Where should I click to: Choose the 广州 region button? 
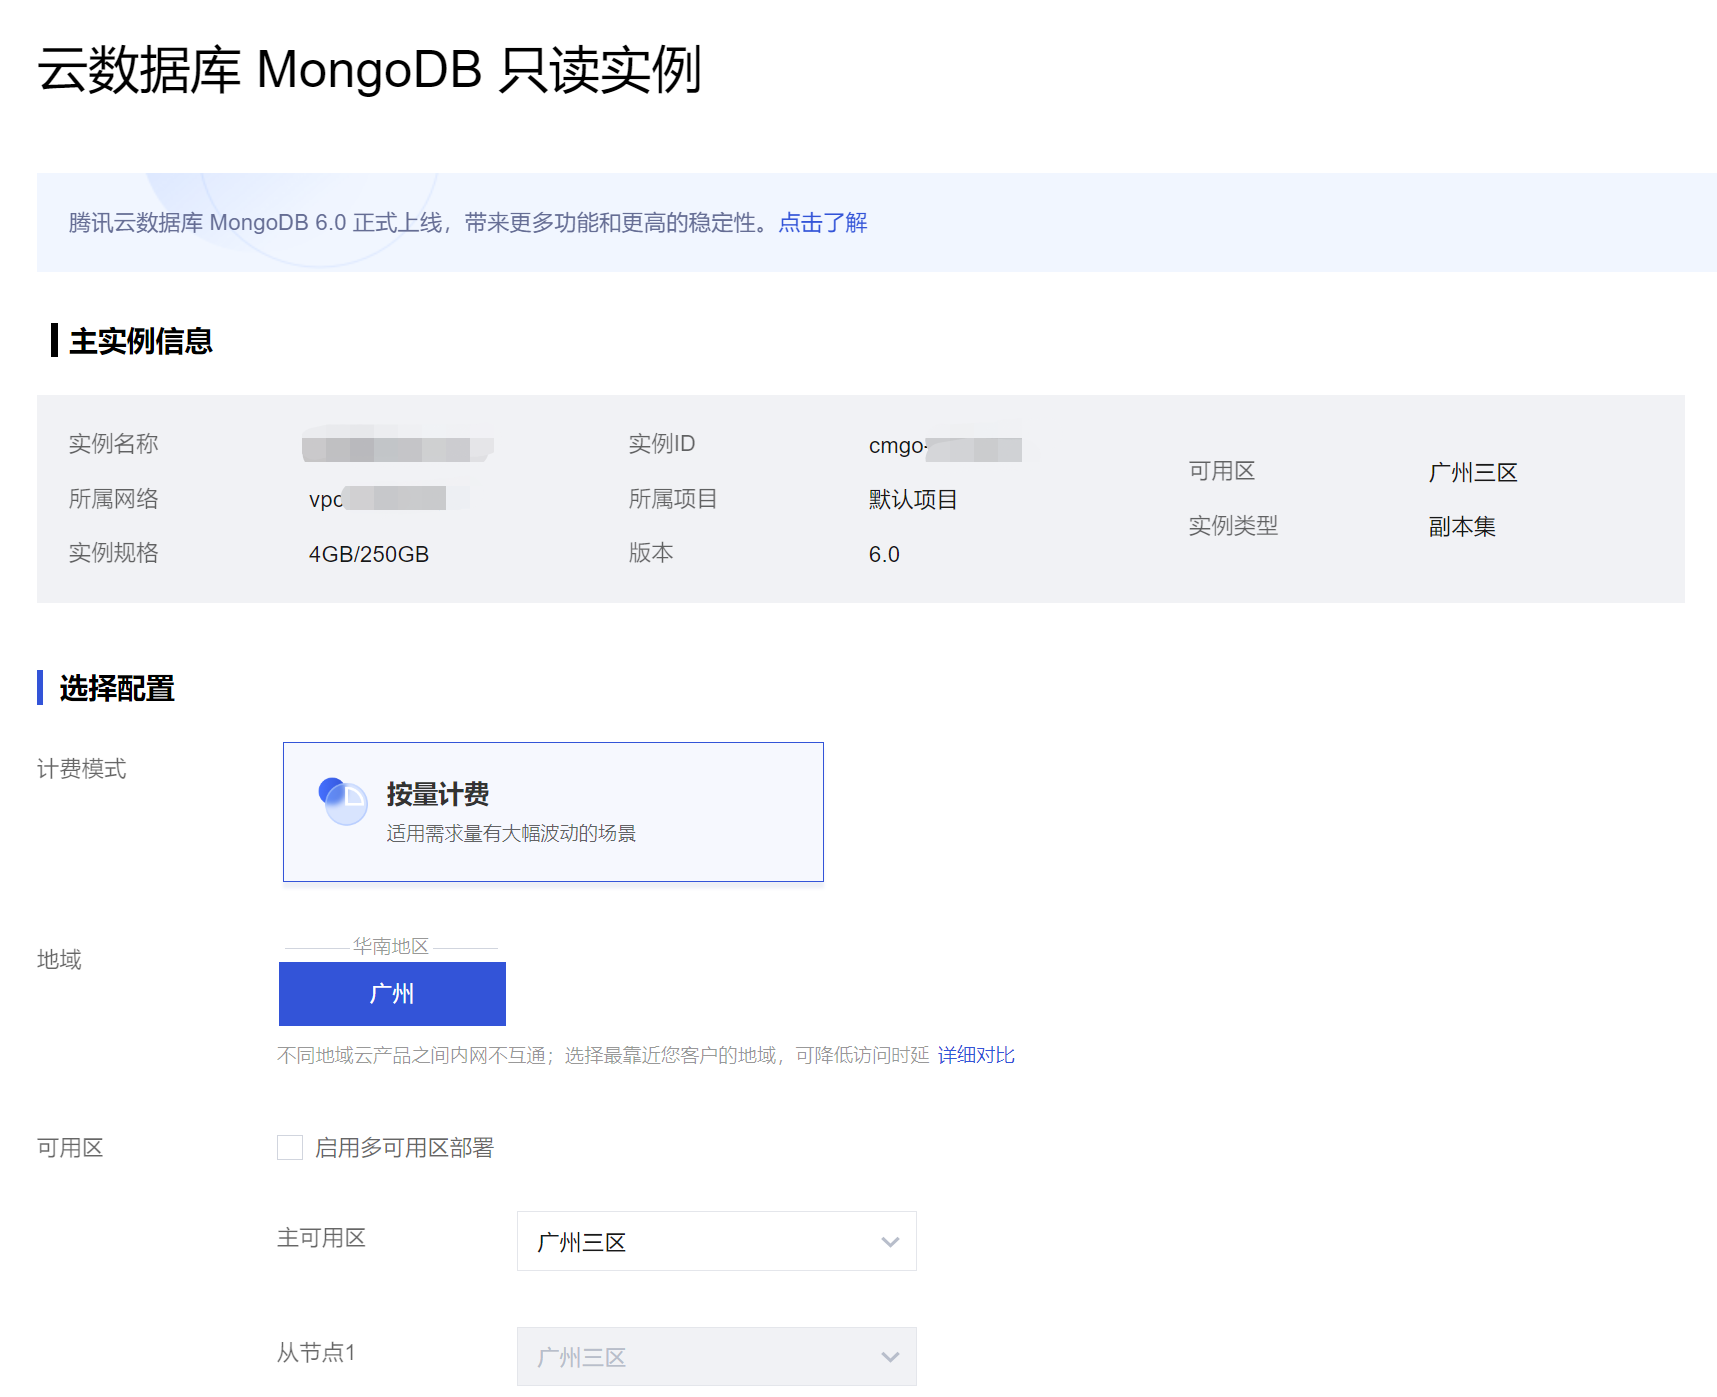coord(392,993)
